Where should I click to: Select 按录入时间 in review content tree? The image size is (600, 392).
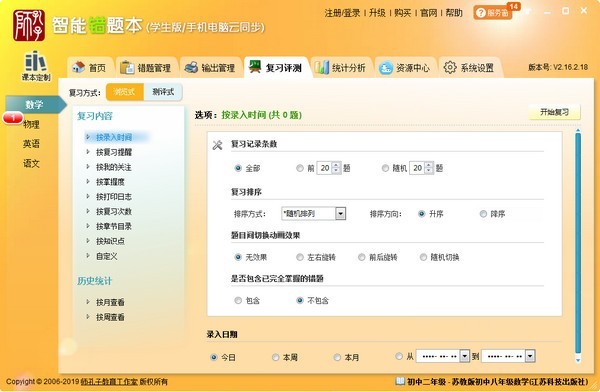114,137
